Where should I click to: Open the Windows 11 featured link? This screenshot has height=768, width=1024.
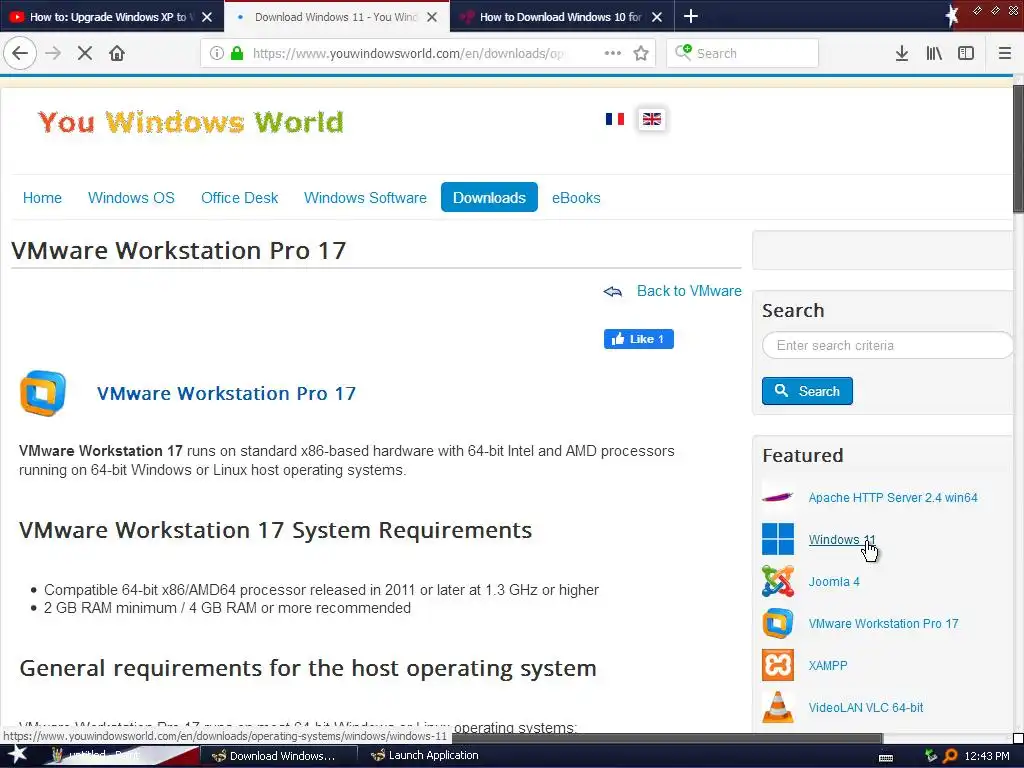[841, 539]
